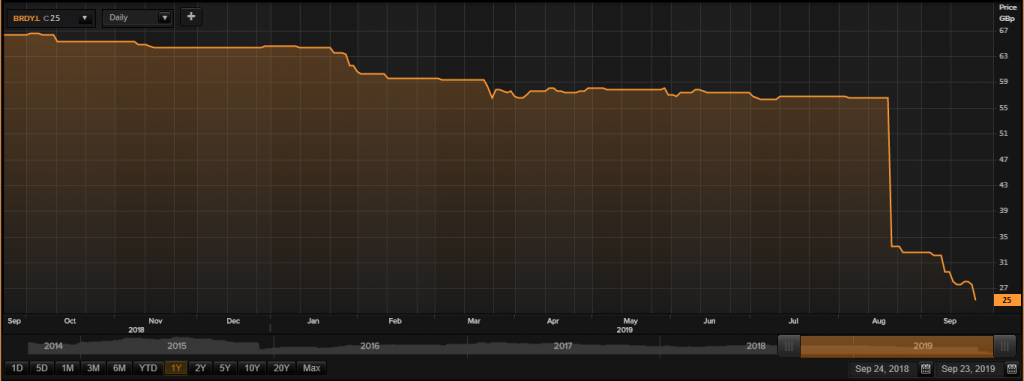Add a comparison with the plus button
1024x381 pixels.
click(191, 18)
